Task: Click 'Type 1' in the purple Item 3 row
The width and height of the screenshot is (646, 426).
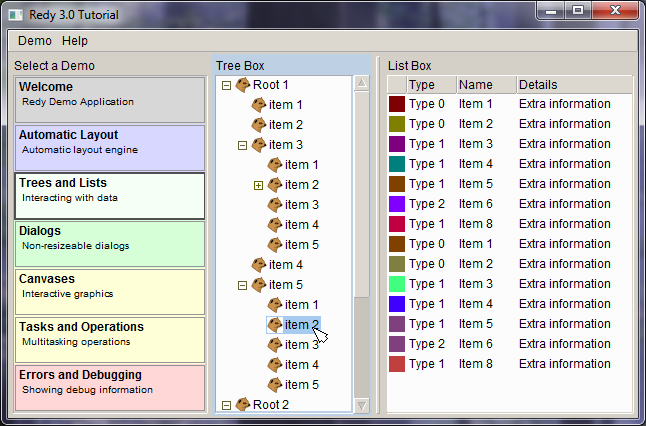Action: point(427,144)
